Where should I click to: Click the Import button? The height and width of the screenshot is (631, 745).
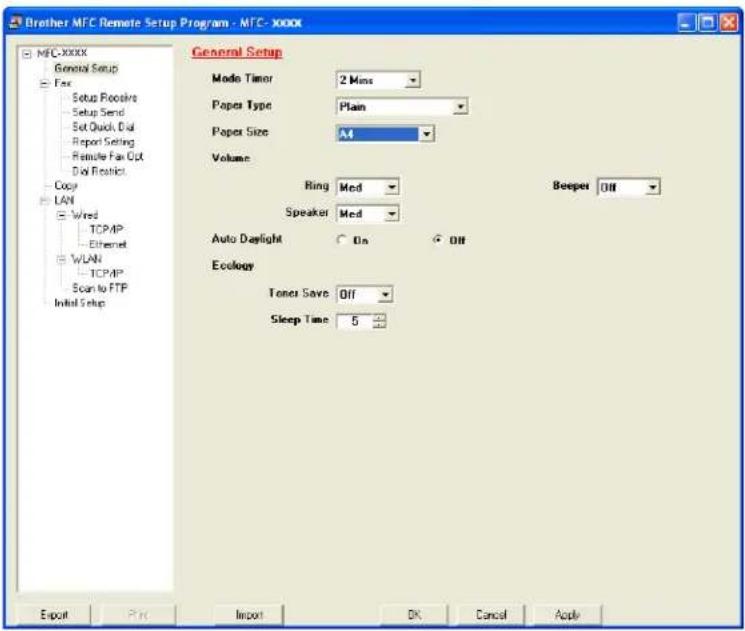tap(249, 615)
